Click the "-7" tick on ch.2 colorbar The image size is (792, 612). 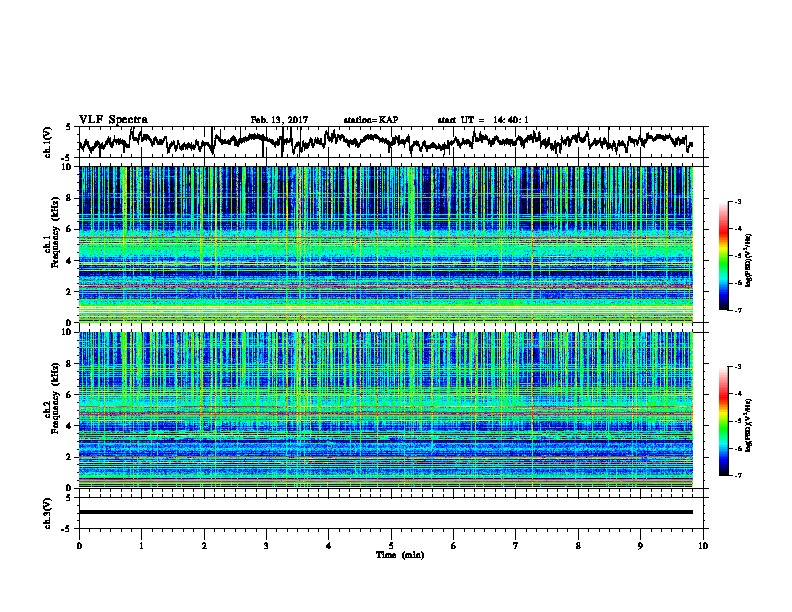coord(738,475)
